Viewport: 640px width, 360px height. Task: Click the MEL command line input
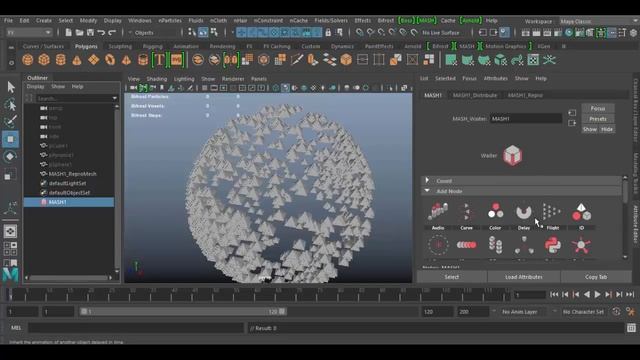(135, 328)
